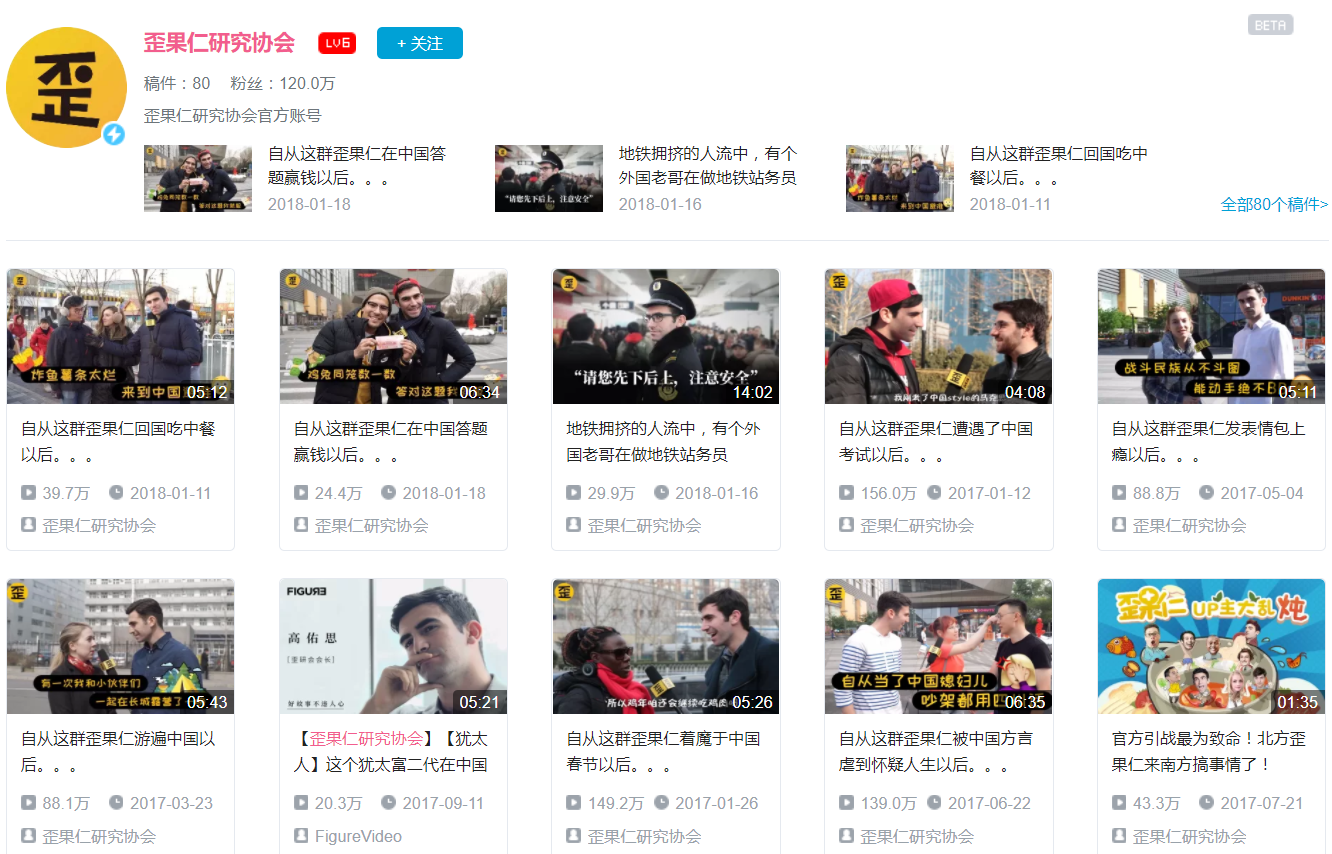Open the subway station worker video thumbnail 14:02
1332x854 pixels.
666,336
